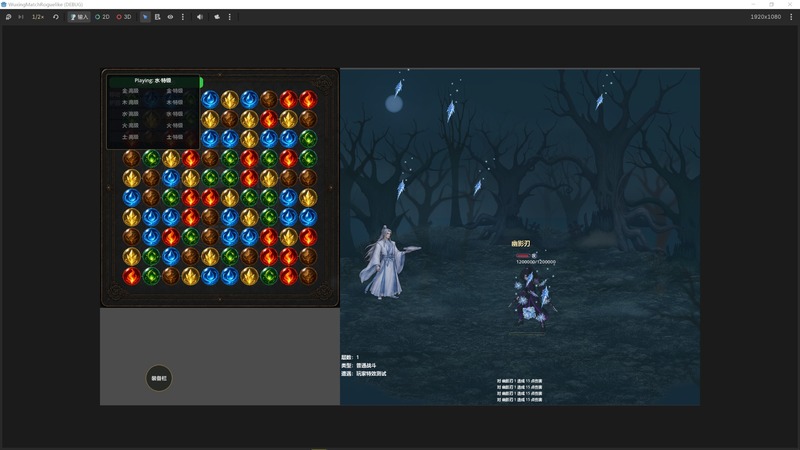The image size is (800, 450).
Task: Click the next frame step icon
Action: (21, 17)
